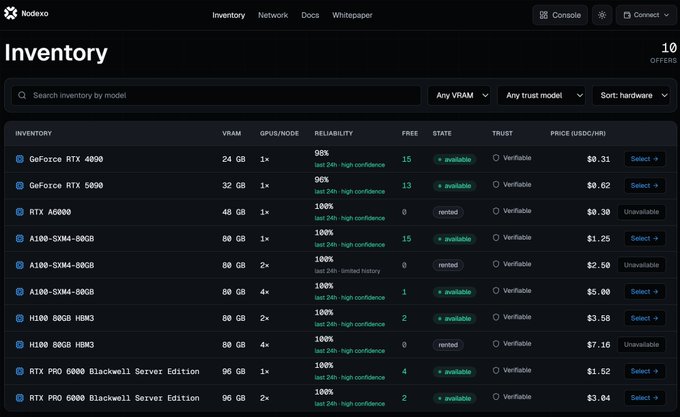Click the rented badge in RTX A6000 row
This screenshot has height=417, width=680.
(x=448, y=212)
